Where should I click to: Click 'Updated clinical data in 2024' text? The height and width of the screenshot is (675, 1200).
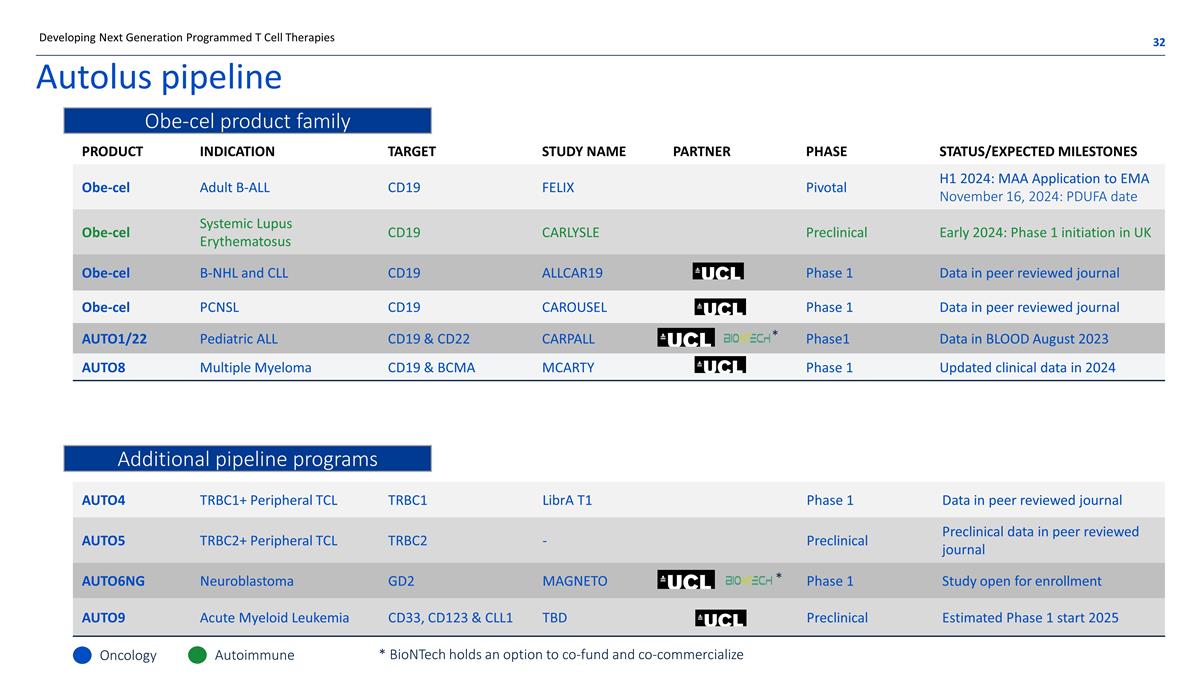click(1027, 367)
